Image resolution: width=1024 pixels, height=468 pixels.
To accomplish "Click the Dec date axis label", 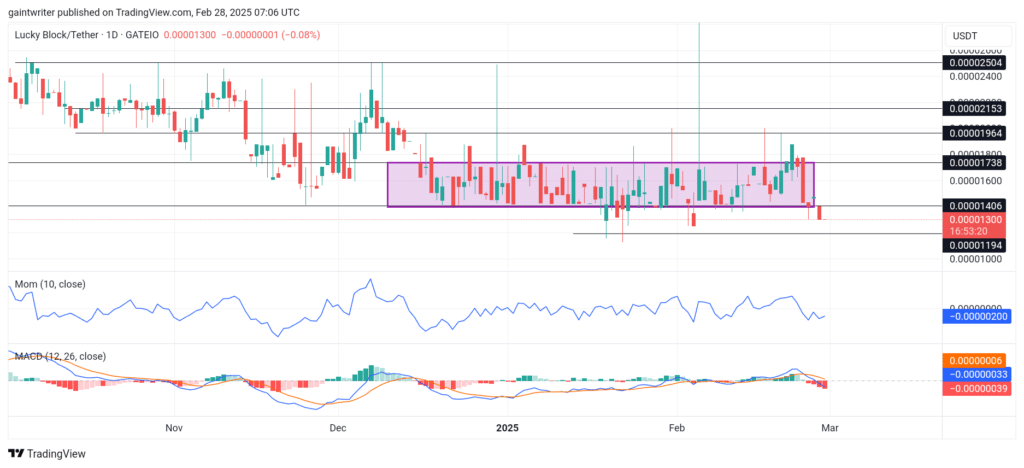I will coord(338,428).
